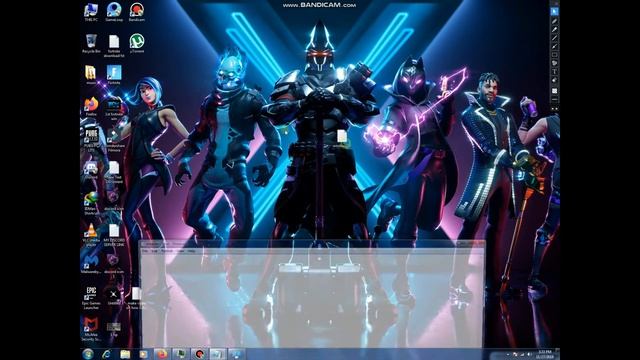The image size is (640, 360).
Task: Select the Wondershare Filmora shortcut
Action: [114, 141]
